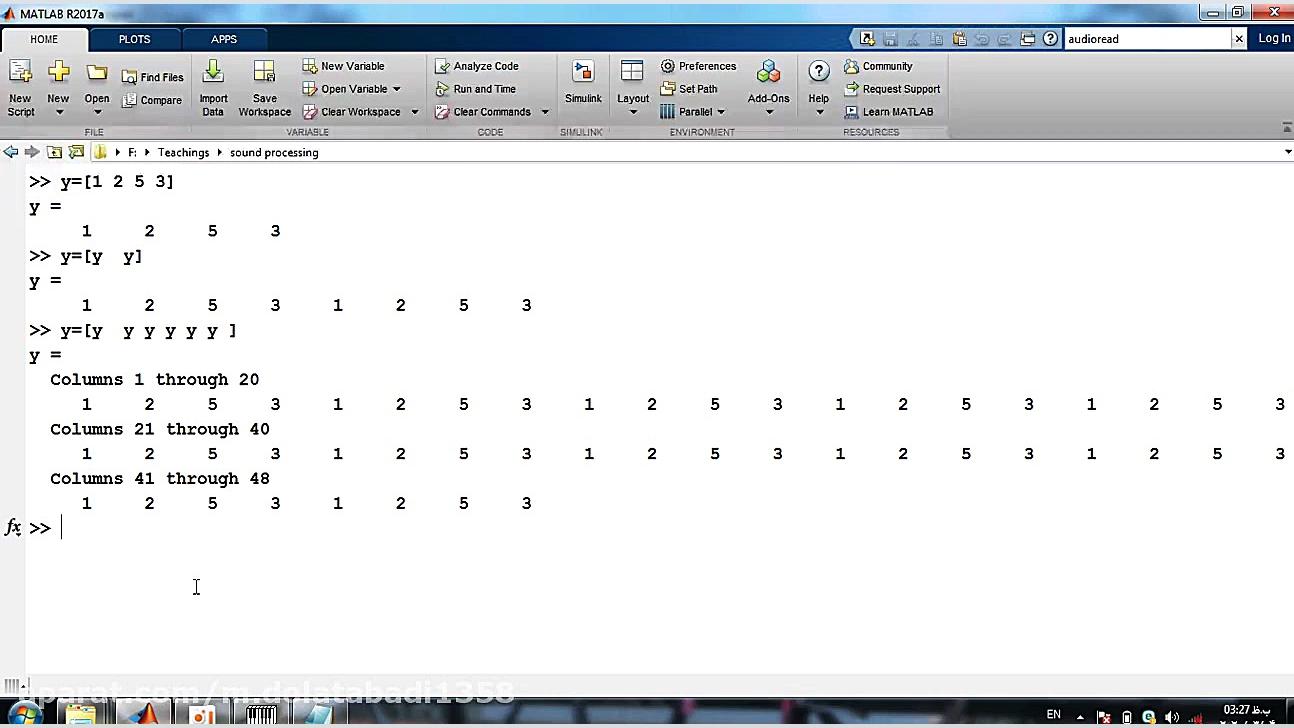Open the Windows Start menu

(24, 714)
